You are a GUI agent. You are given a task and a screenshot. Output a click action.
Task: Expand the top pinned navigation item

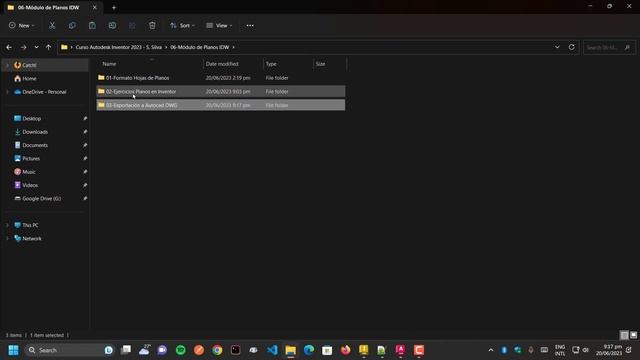click(7, 65)
